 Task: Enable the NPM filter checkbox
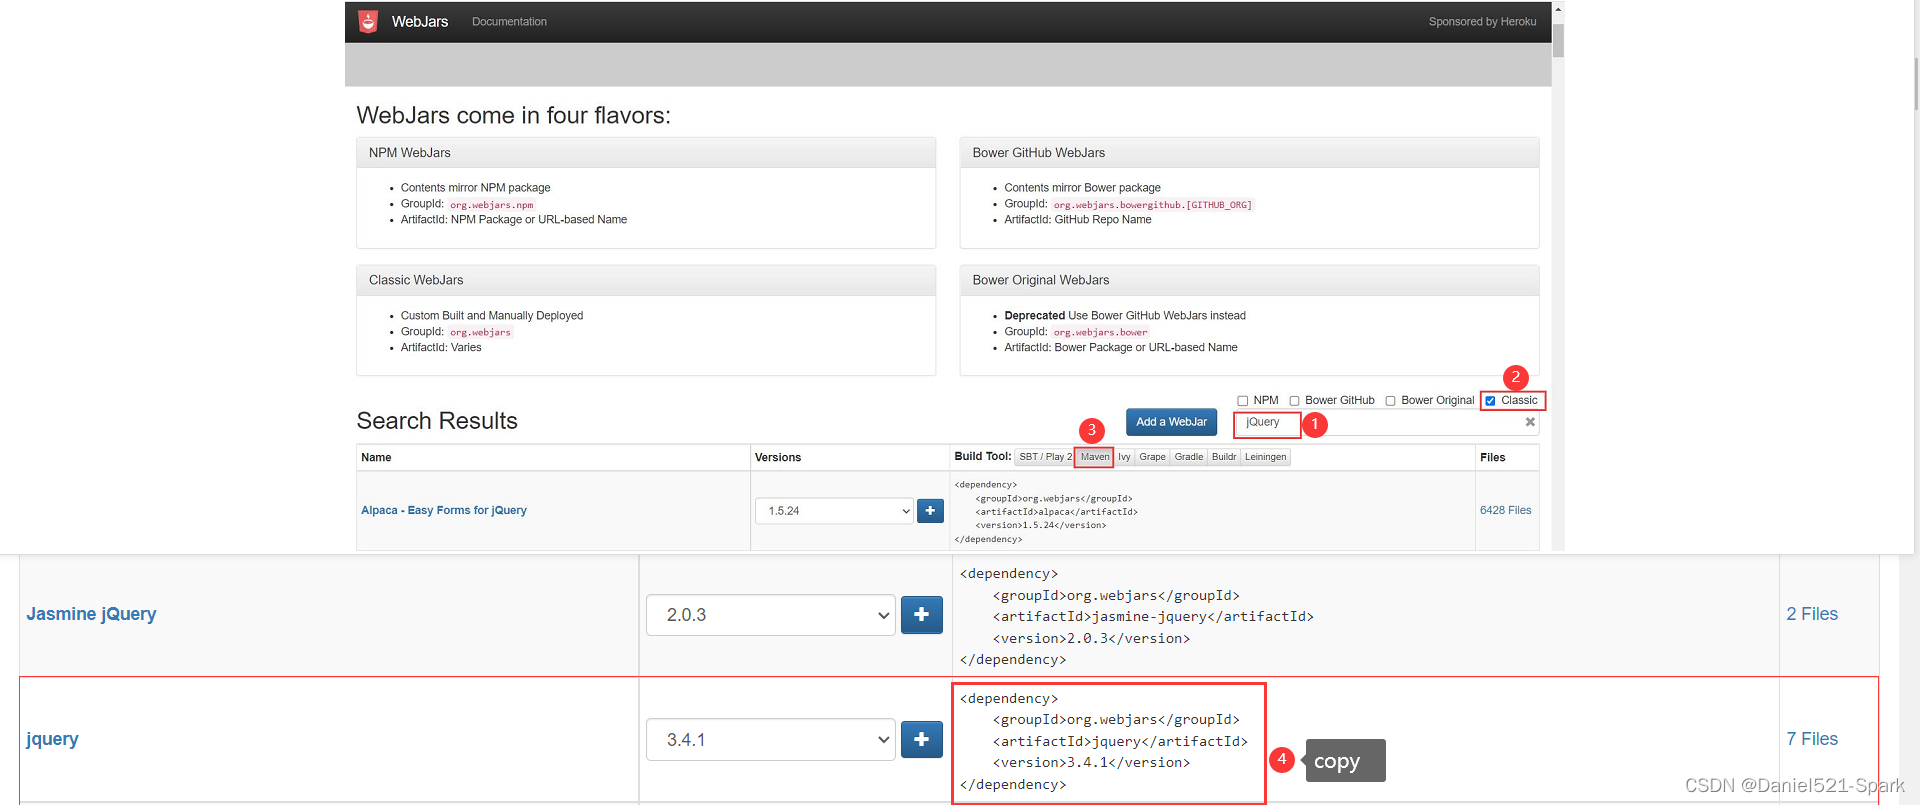(1243, 401)
